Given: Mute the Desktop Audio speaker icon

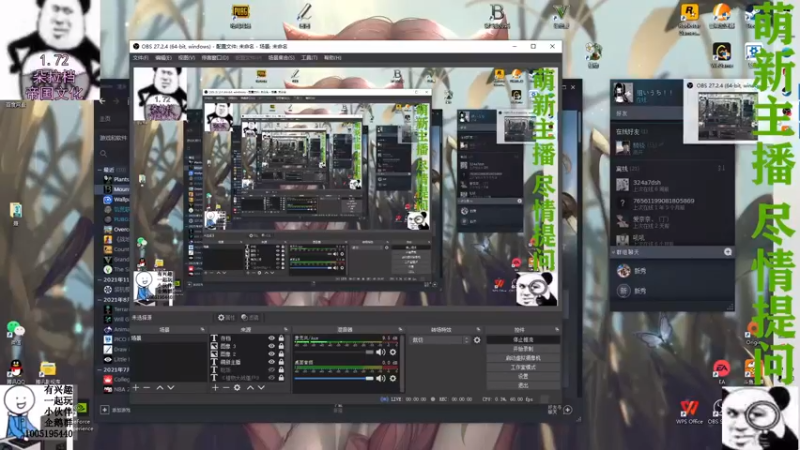Looking at the screenshot, I should tap(381, 378).
